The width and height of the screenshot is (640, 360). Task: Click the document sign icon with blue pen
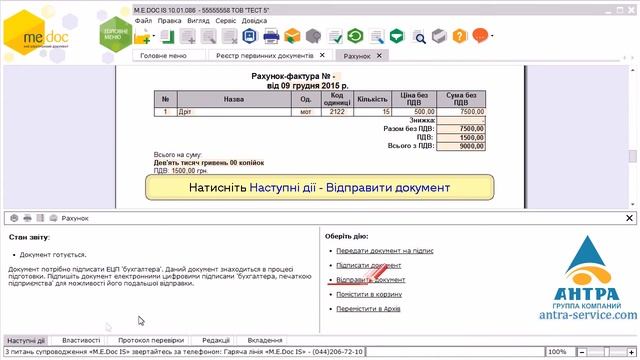376,37
